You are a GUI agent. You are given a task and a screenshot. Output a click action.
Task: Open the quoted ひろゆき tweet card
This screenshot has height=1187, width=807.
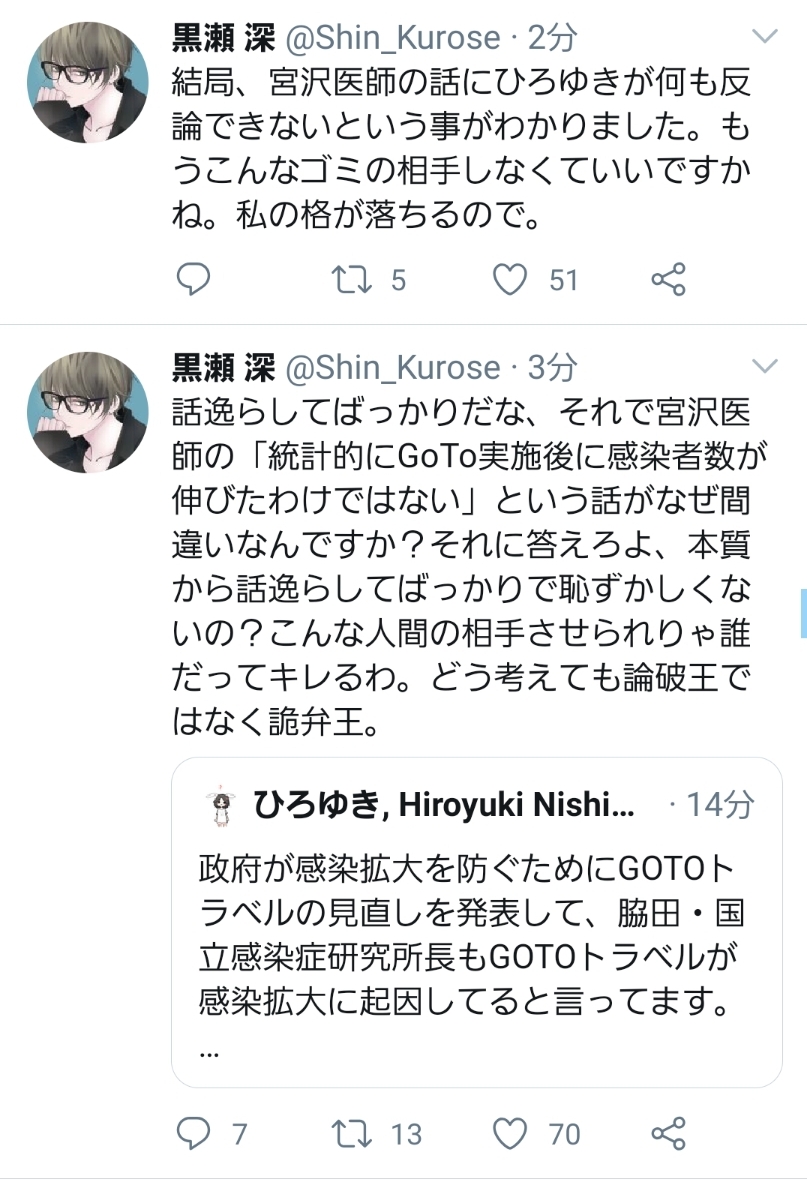[x=477, y=922]
